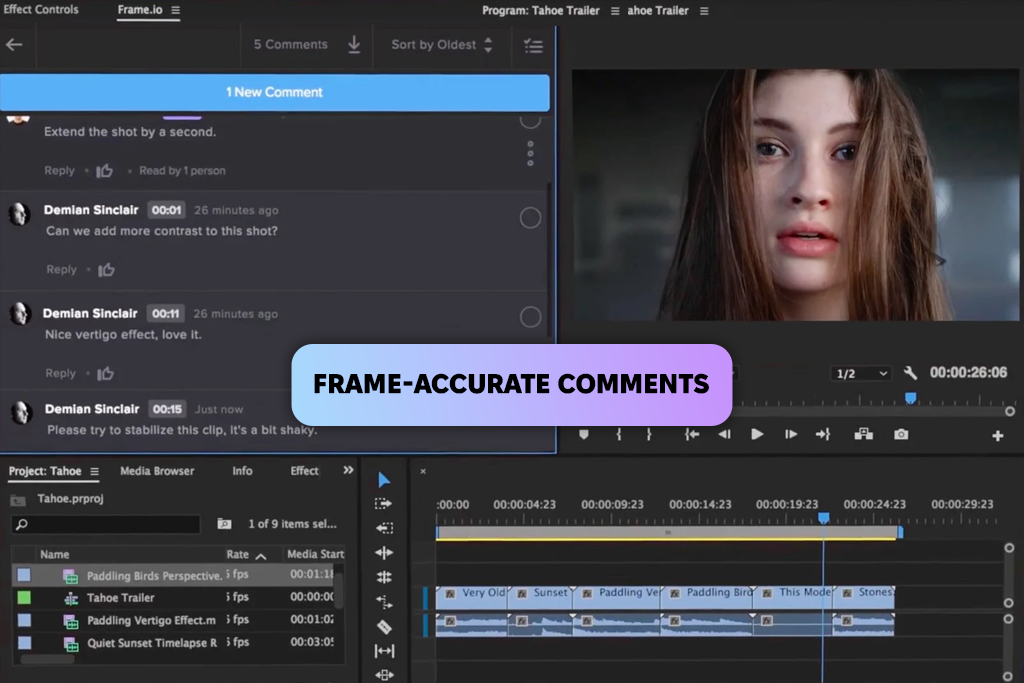Like the 'Extend the shot' comment
Image resolution: width=1024 pixels, height=683 pixels.
(x=104, y=171)
